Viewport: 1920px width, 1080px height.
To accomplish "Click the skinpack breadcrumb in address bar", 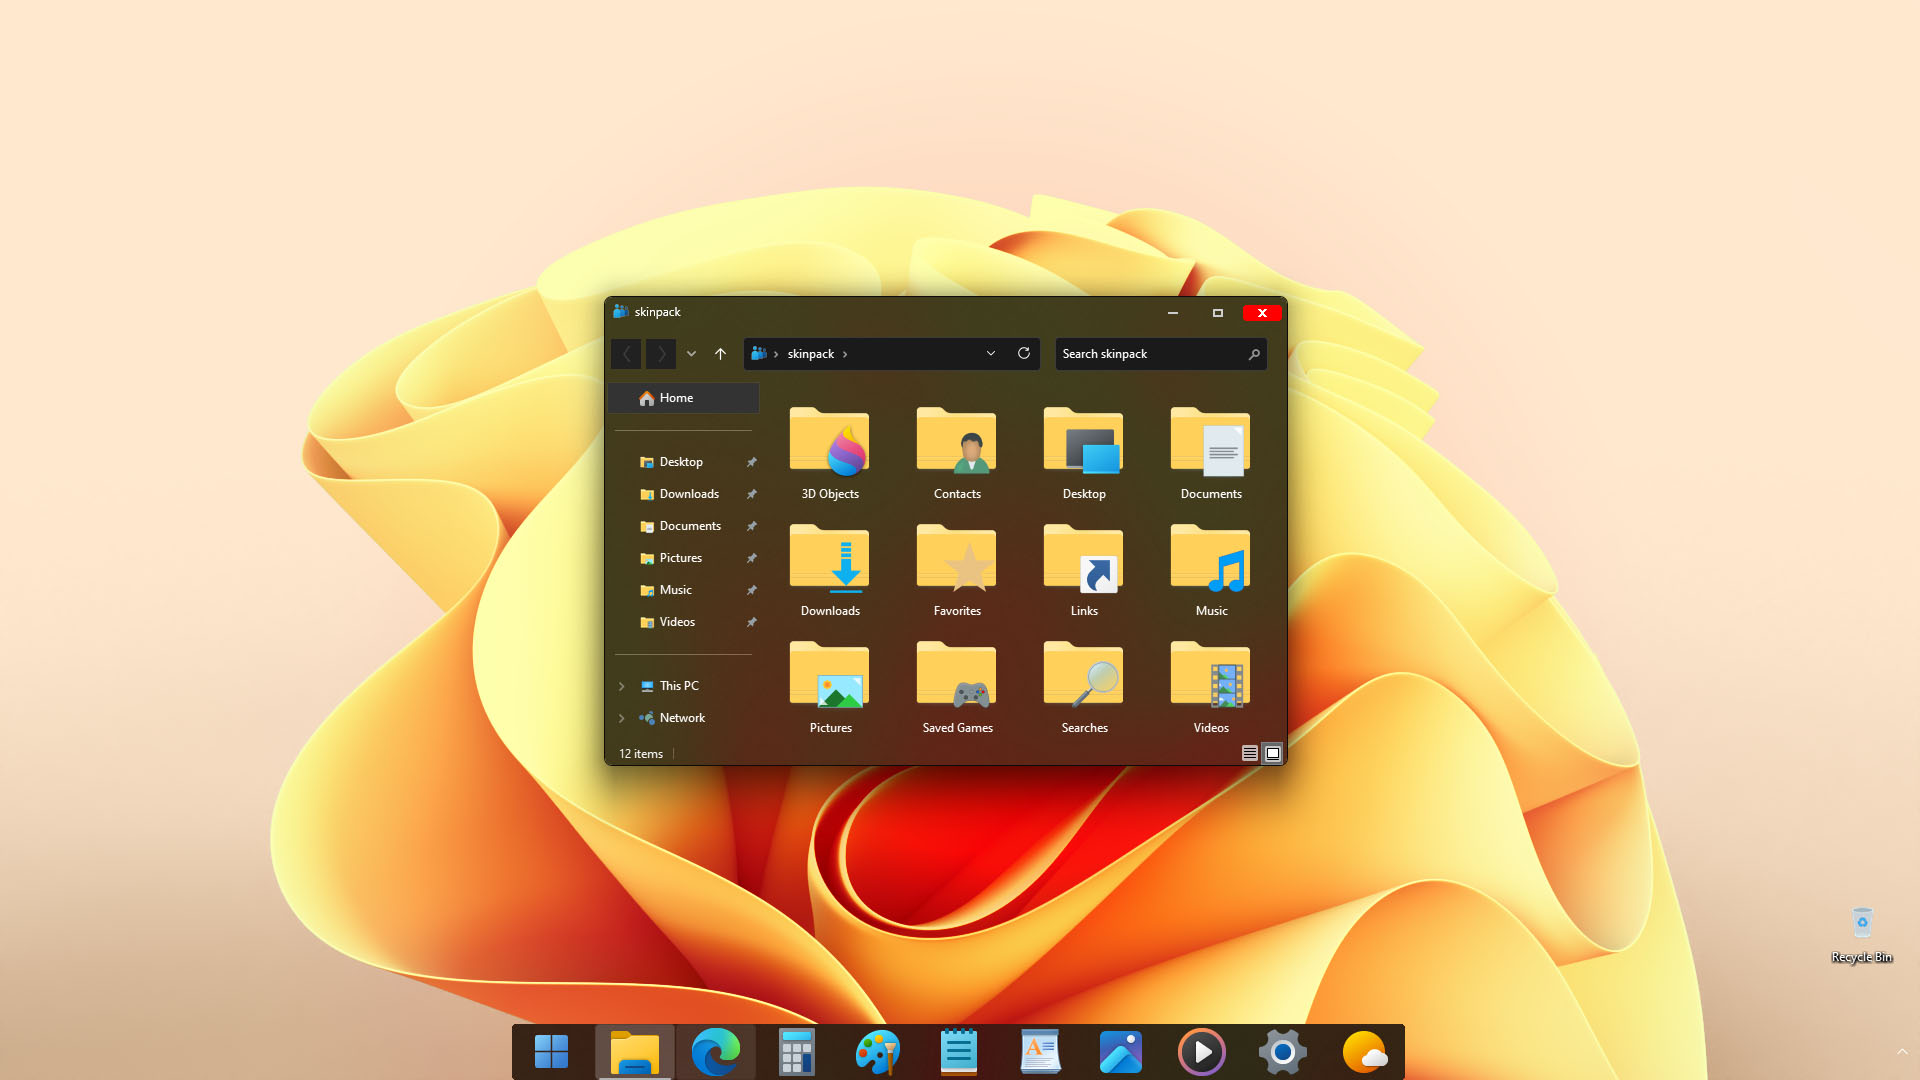I will tap(810, 354).
